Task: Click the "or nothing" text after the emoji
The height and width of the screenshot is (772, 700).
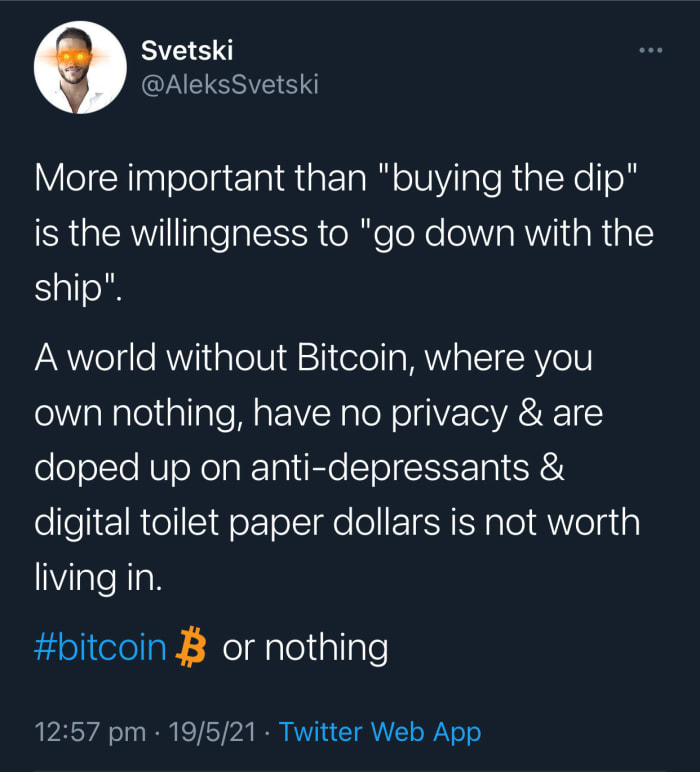Action: pyautogui.click(x=304, y=647)
